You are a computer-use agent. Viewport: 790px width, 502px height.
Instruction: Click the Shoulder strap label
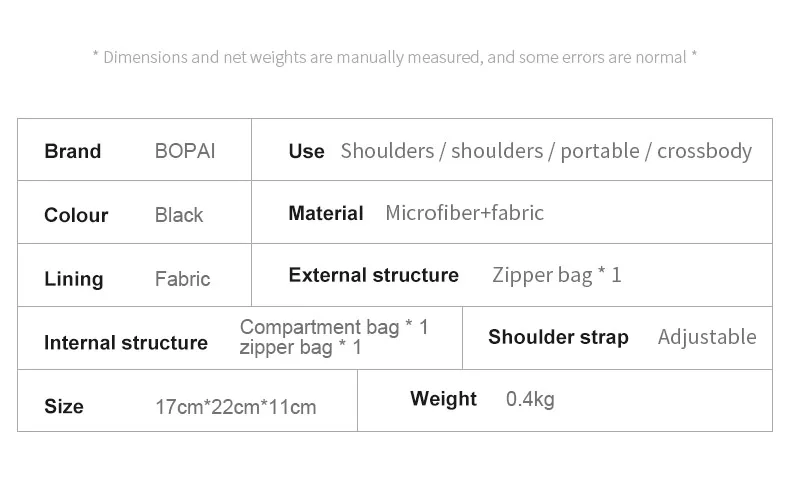pos(558,337)
